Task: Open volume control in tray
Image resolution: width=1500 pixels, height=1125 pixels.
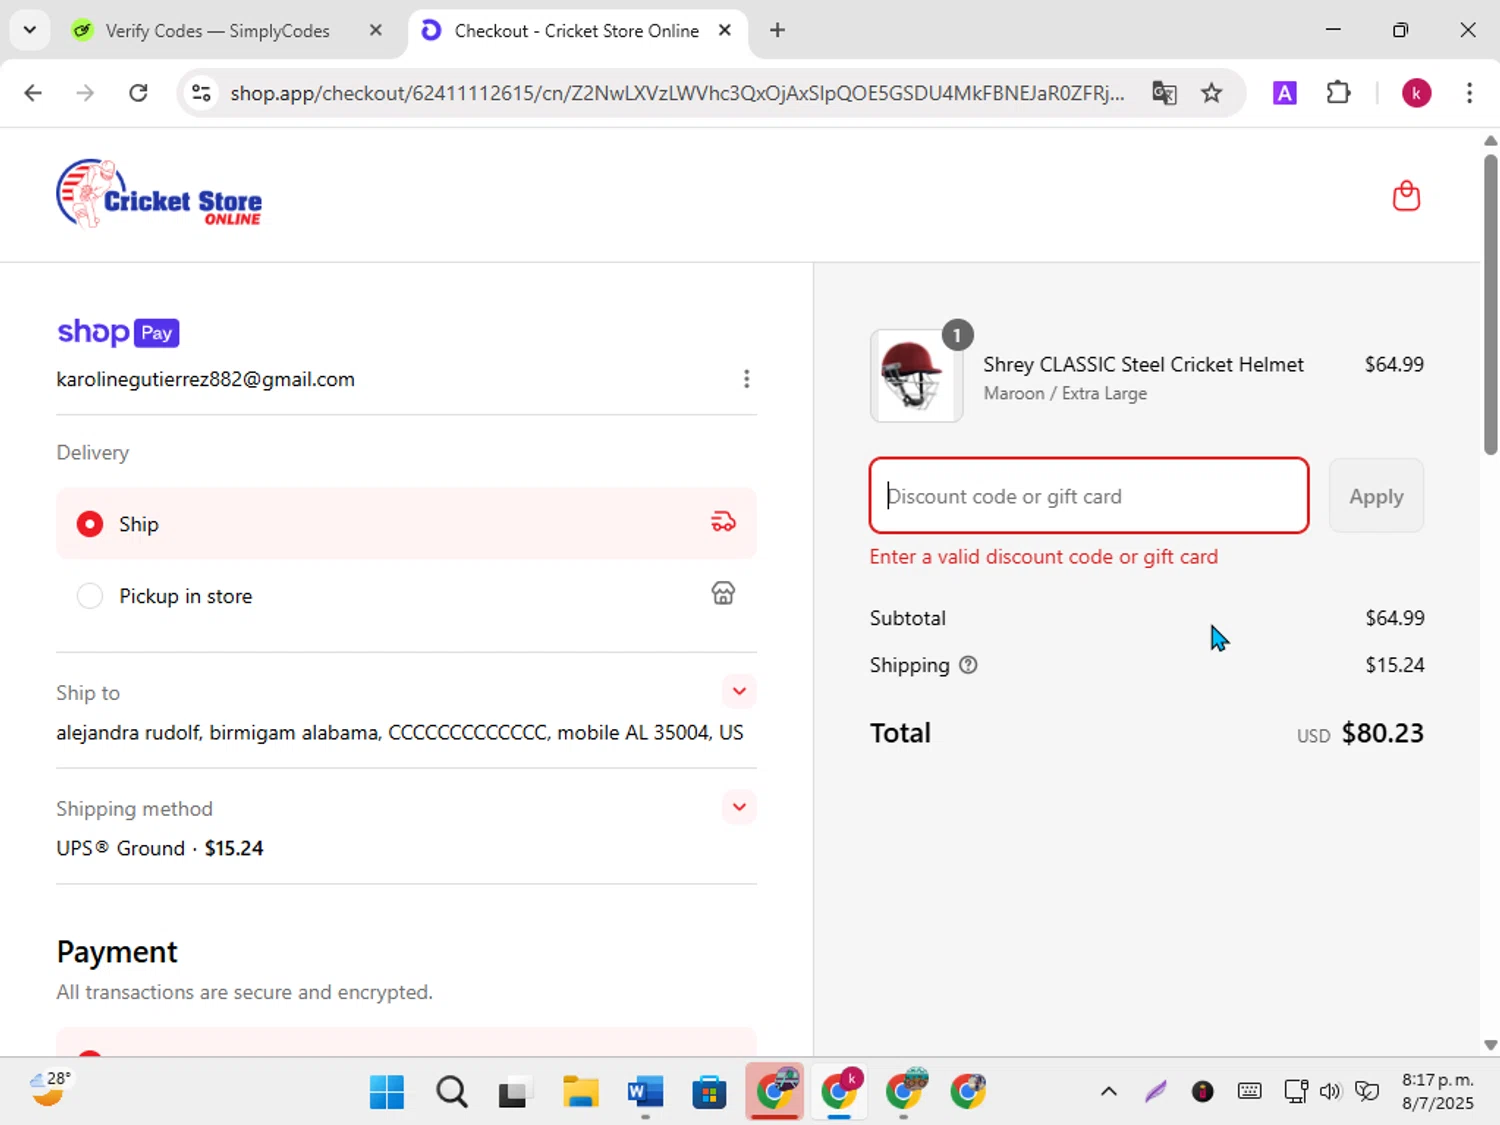Action: tap(1330, 1091)
